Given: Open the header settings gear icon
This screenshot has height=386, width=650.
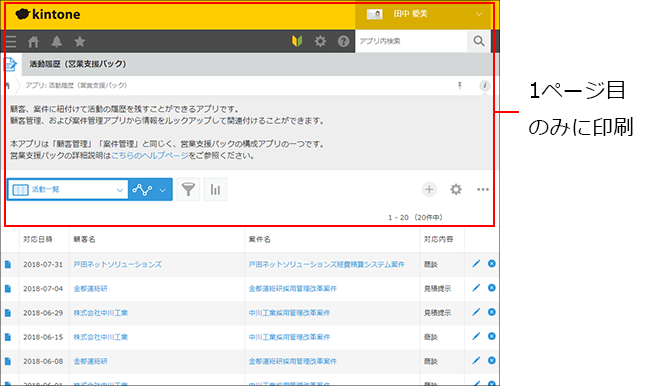Looking at the screenshot, I should 320,41.
